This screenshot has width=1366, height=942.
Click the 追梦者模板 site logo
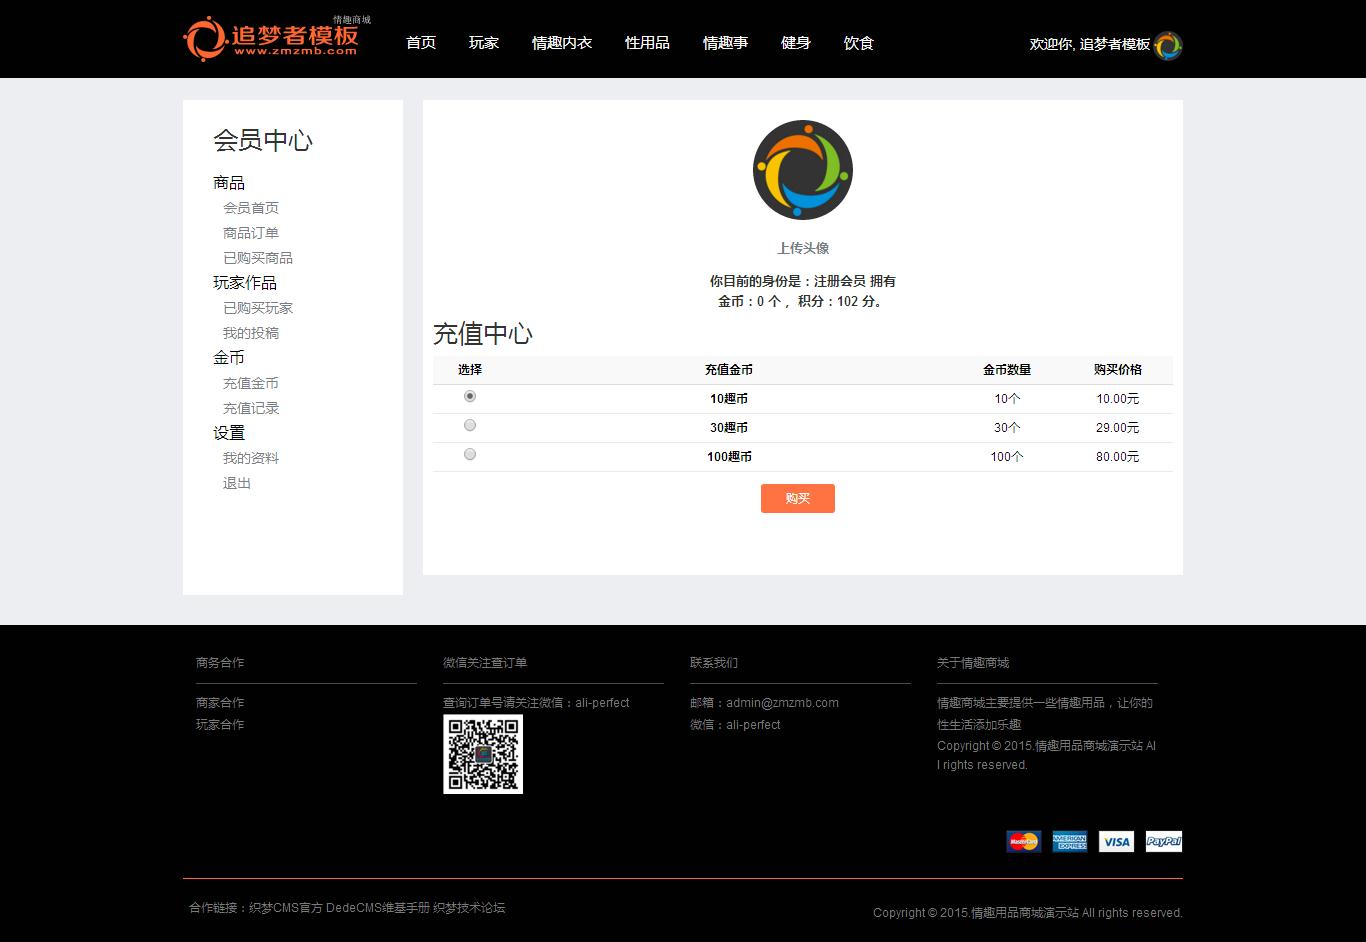tap(271, 39)
